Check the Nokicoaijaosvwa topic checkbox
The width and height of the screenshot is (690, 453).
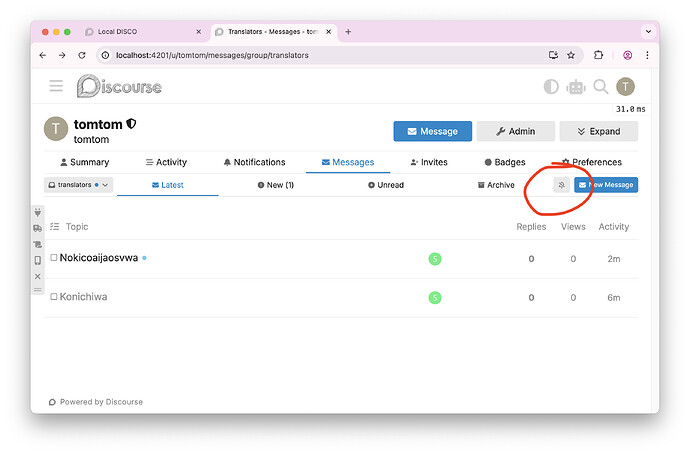point(54,258)
